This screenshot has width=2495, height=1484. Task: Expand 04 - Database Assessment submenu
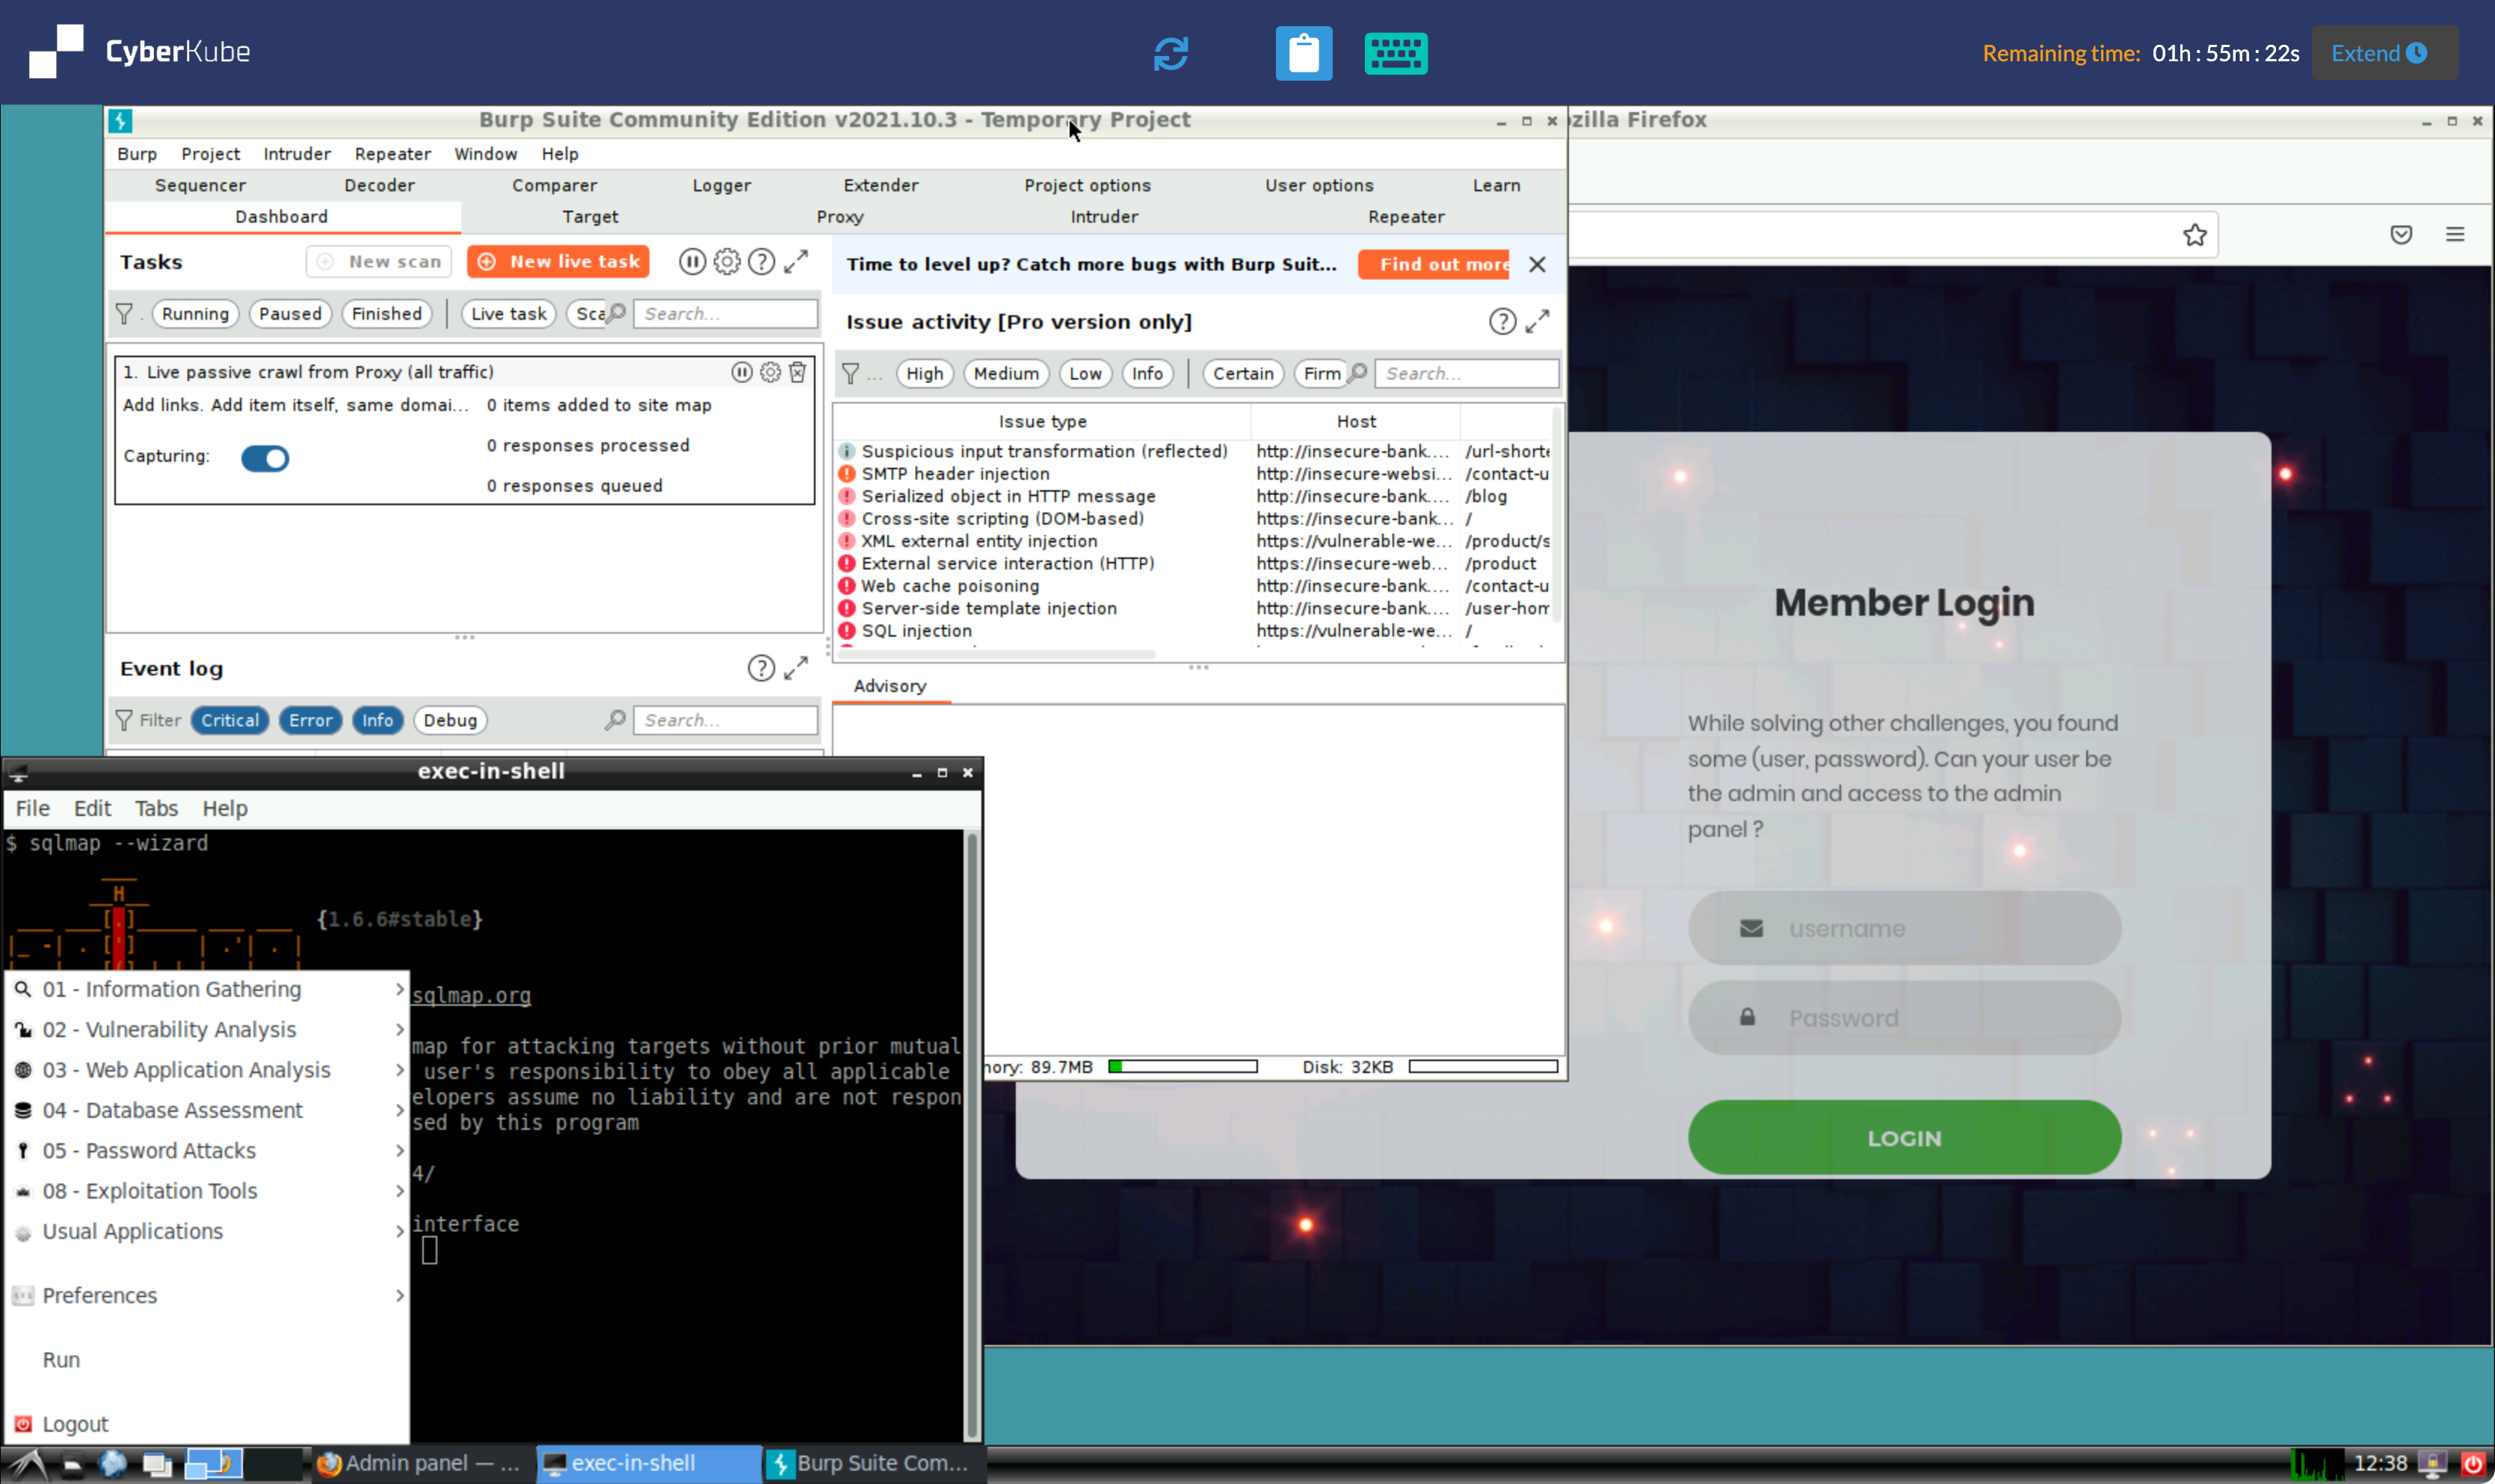pos(208,1110)
